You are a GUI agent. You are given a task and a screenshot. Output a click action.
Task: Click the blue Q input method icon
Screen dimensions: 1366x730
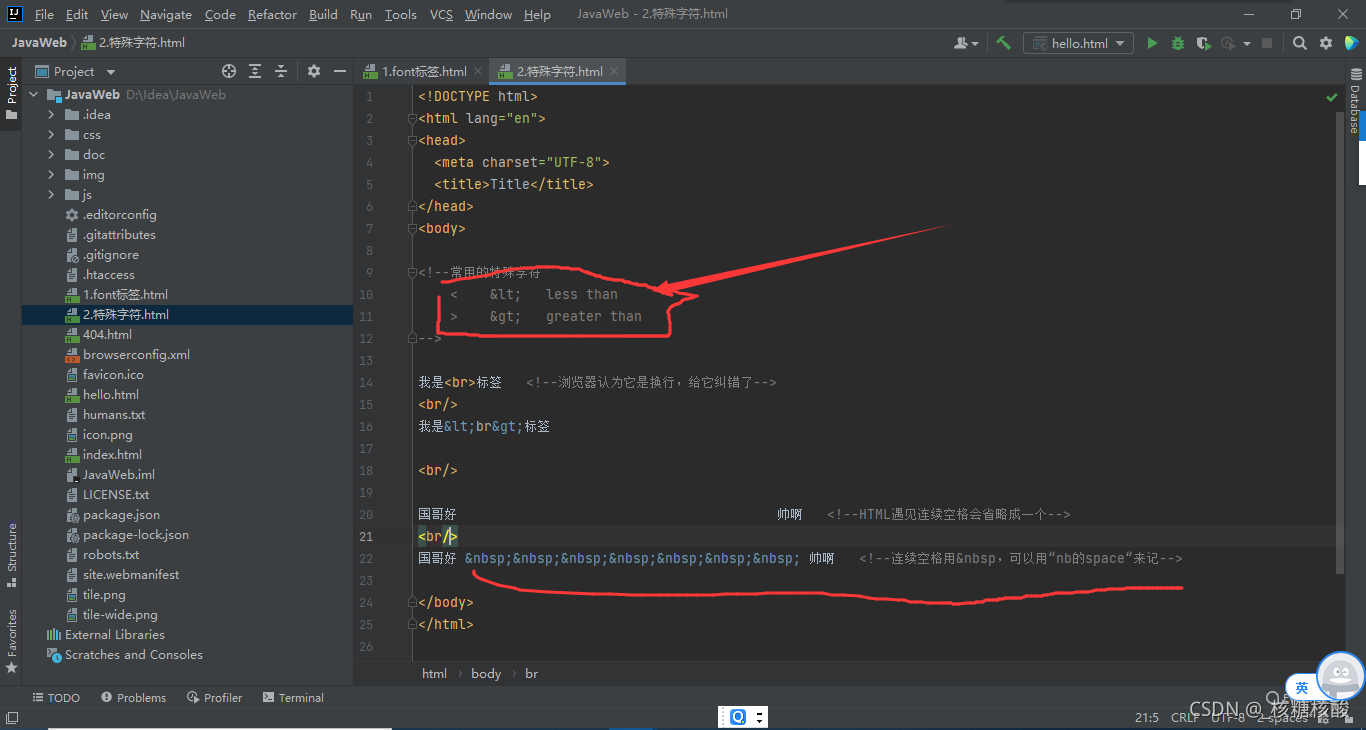click(738, 717)
